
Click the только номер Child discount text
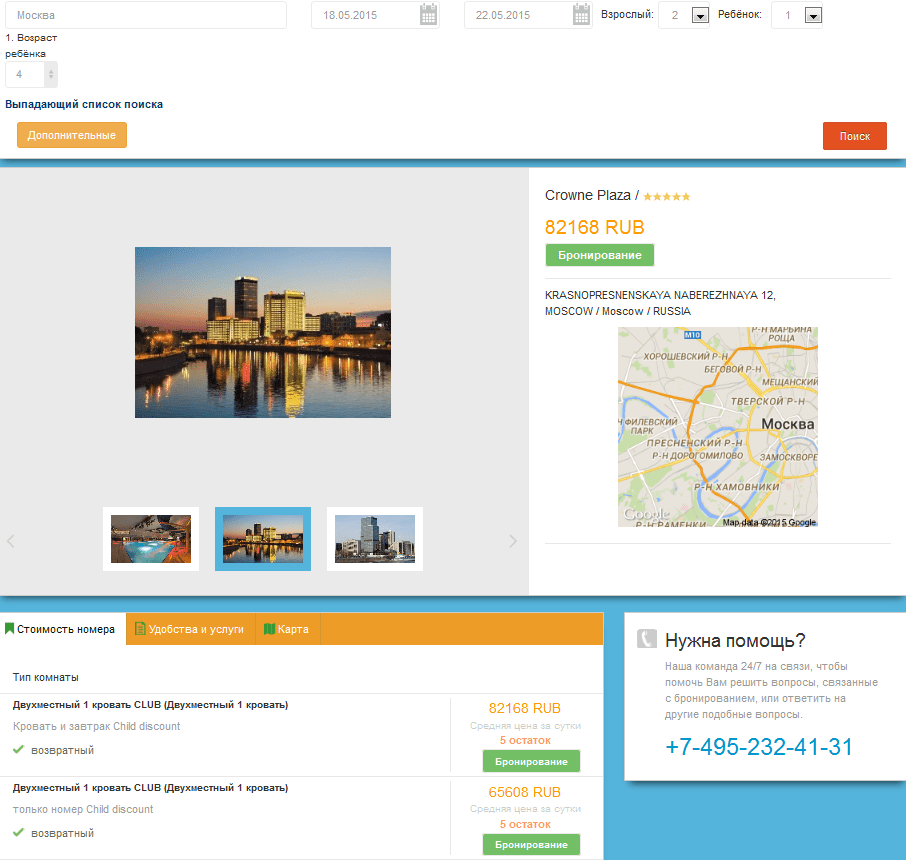click(x=83, y=810)
